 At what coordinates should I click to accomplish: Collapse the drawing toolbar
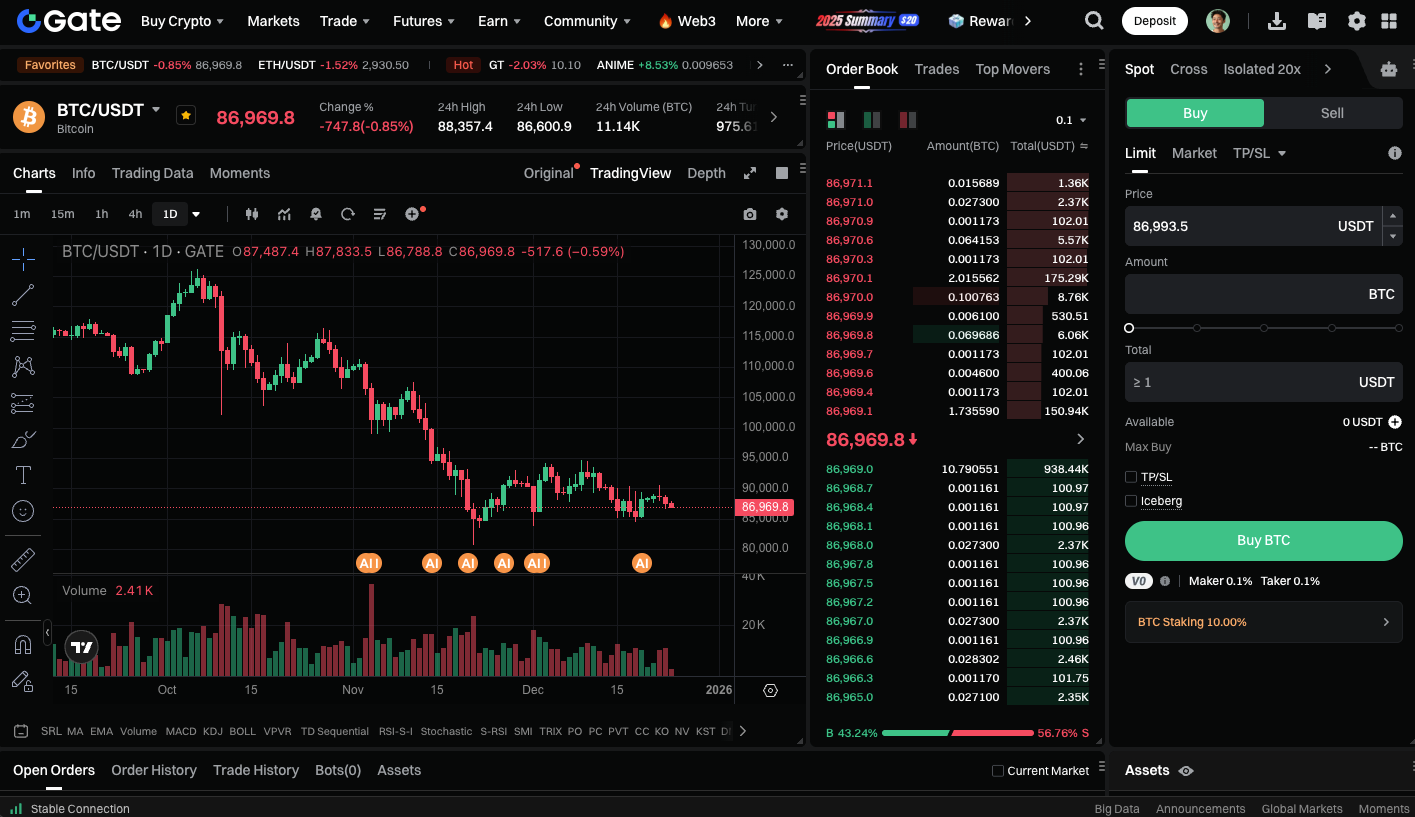click(x=47, y=632)
